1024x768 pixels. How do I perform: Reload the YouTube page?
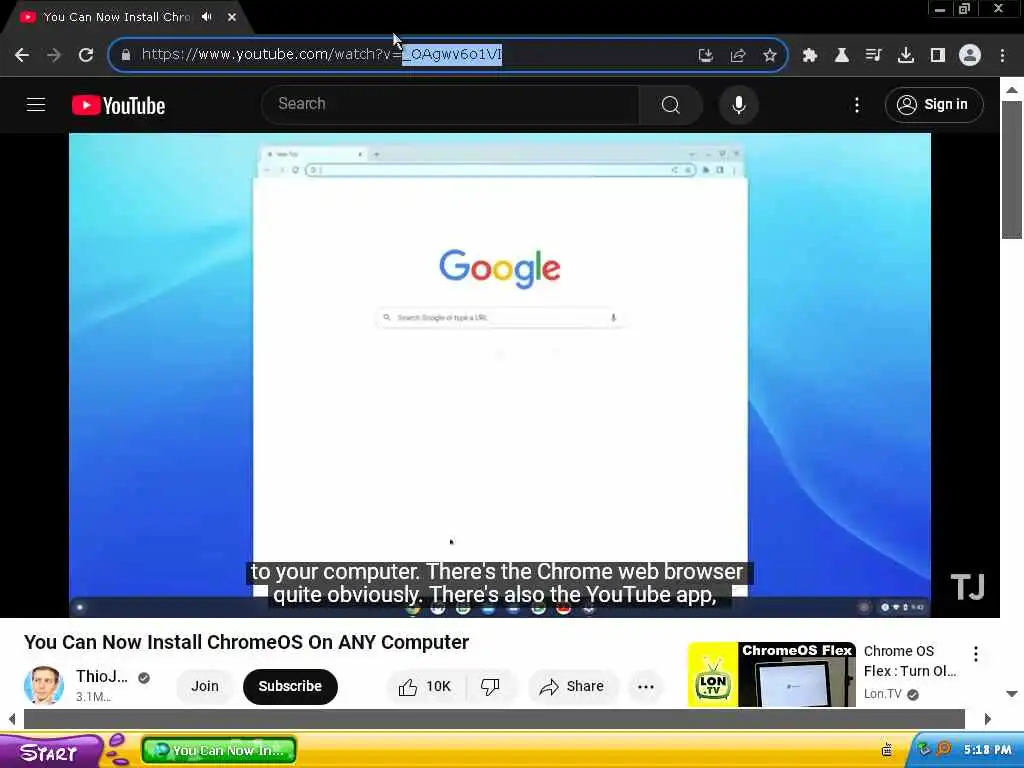[x=86, y=55]
